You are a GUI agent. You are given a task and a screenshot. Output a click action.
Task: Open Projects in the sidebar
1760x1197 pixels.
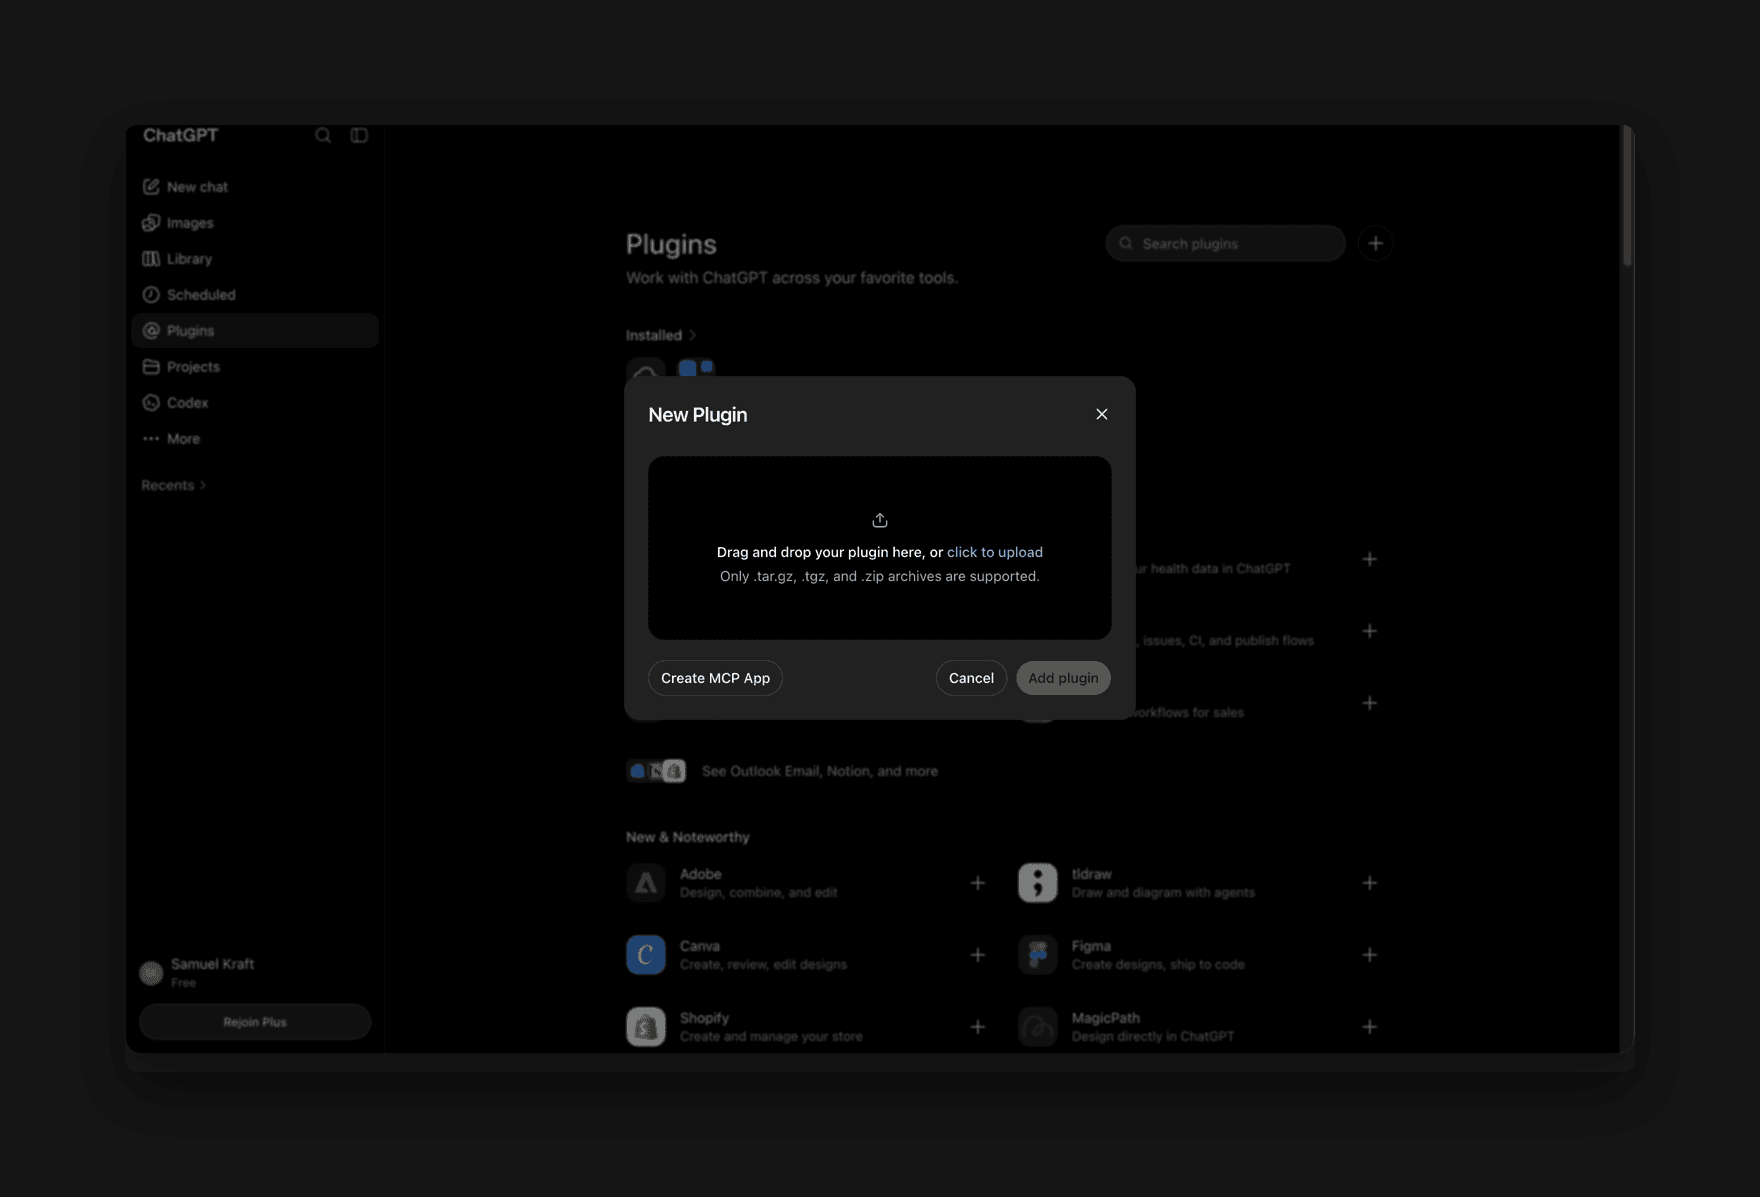click(x=255, y=367)
